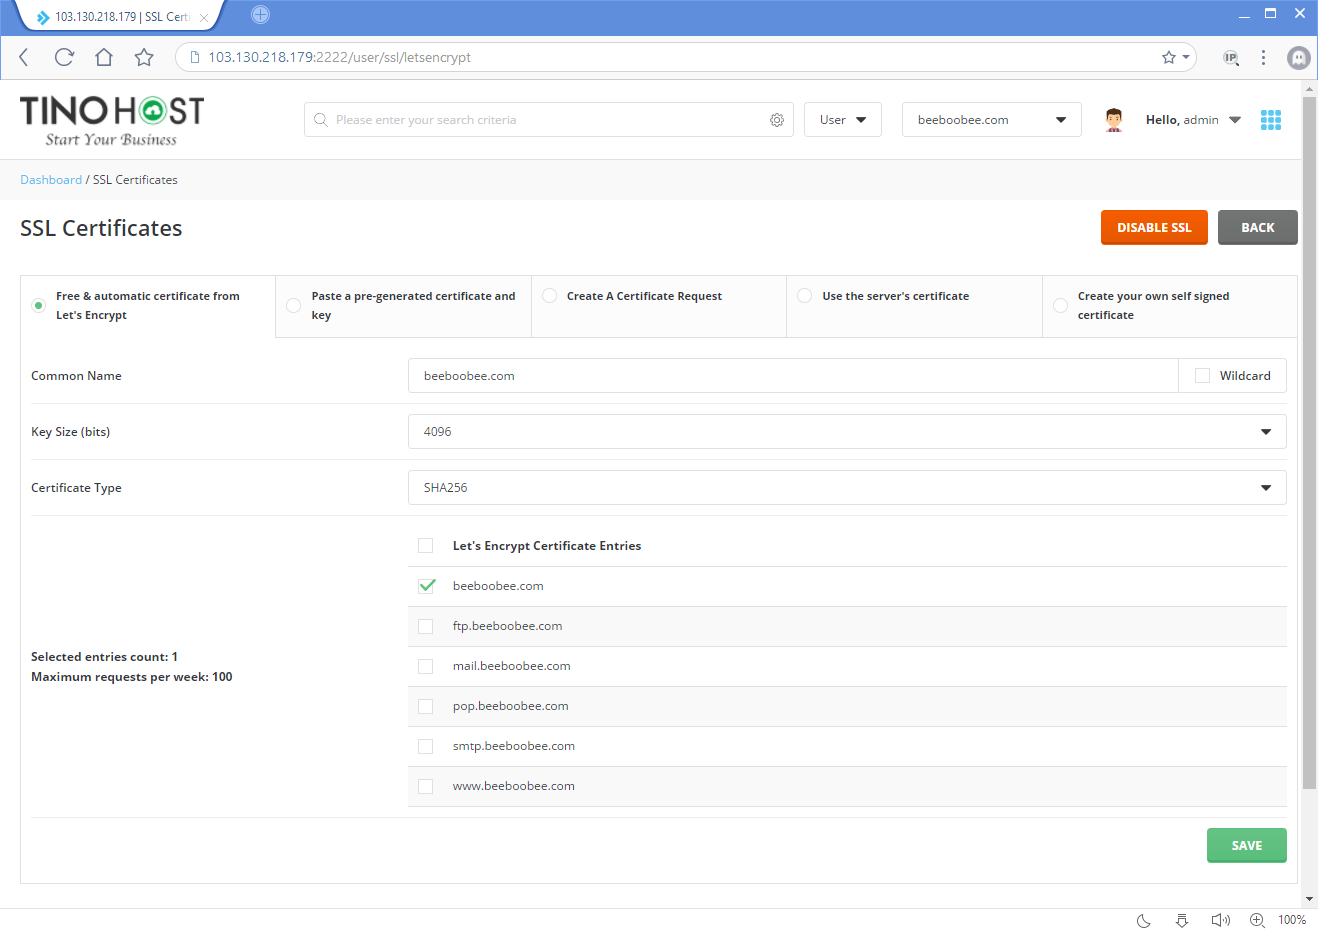Click the browser reload icon
Viewport: 1318px width, 932px height.
pyautogui.click(x=64, y=57)
